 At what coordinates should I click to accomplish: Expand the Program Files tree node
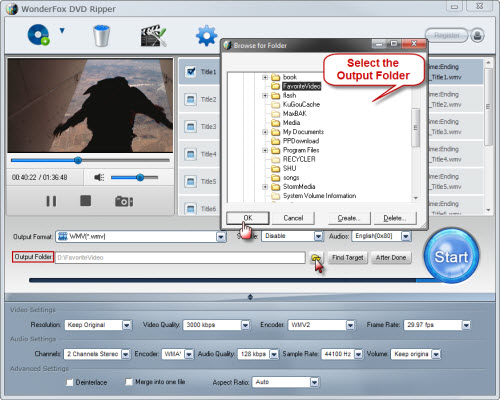point(265,150)
